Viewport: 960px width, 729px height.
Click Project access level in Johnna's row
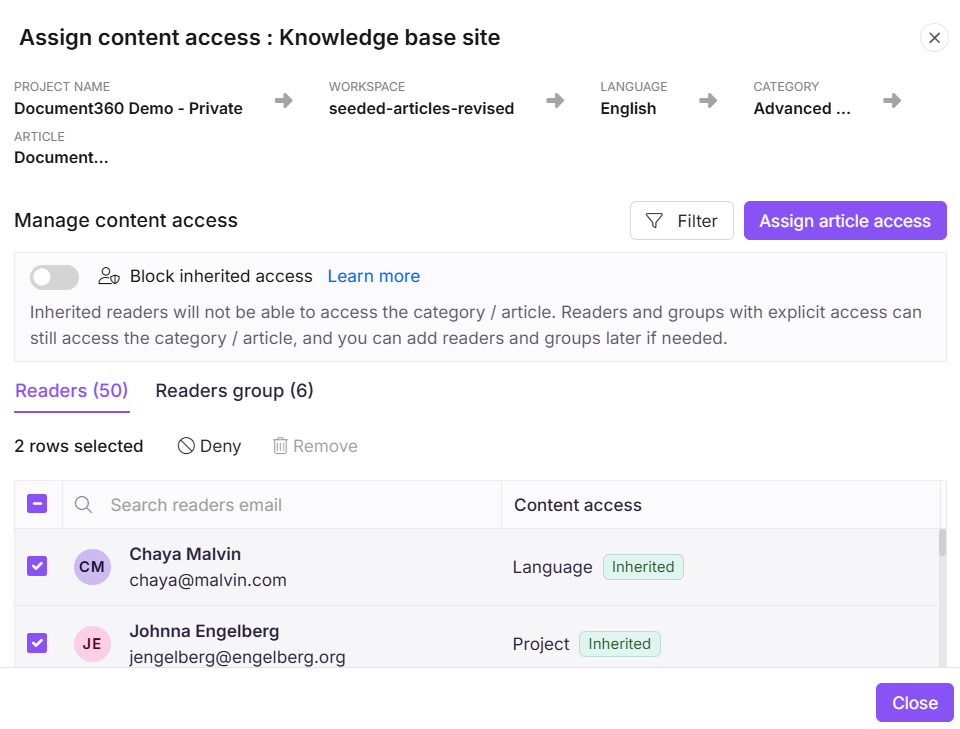click(541, 644)
